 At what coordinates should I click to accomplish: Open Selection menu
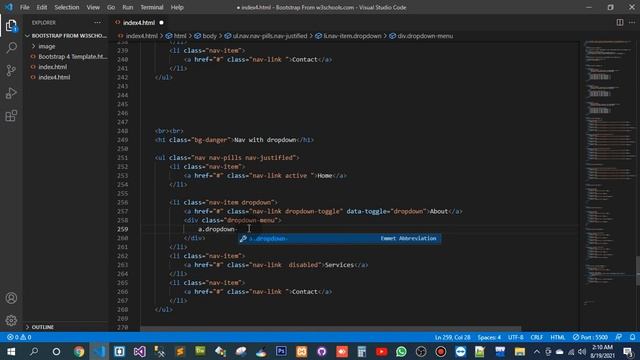(x=67, y=7)
